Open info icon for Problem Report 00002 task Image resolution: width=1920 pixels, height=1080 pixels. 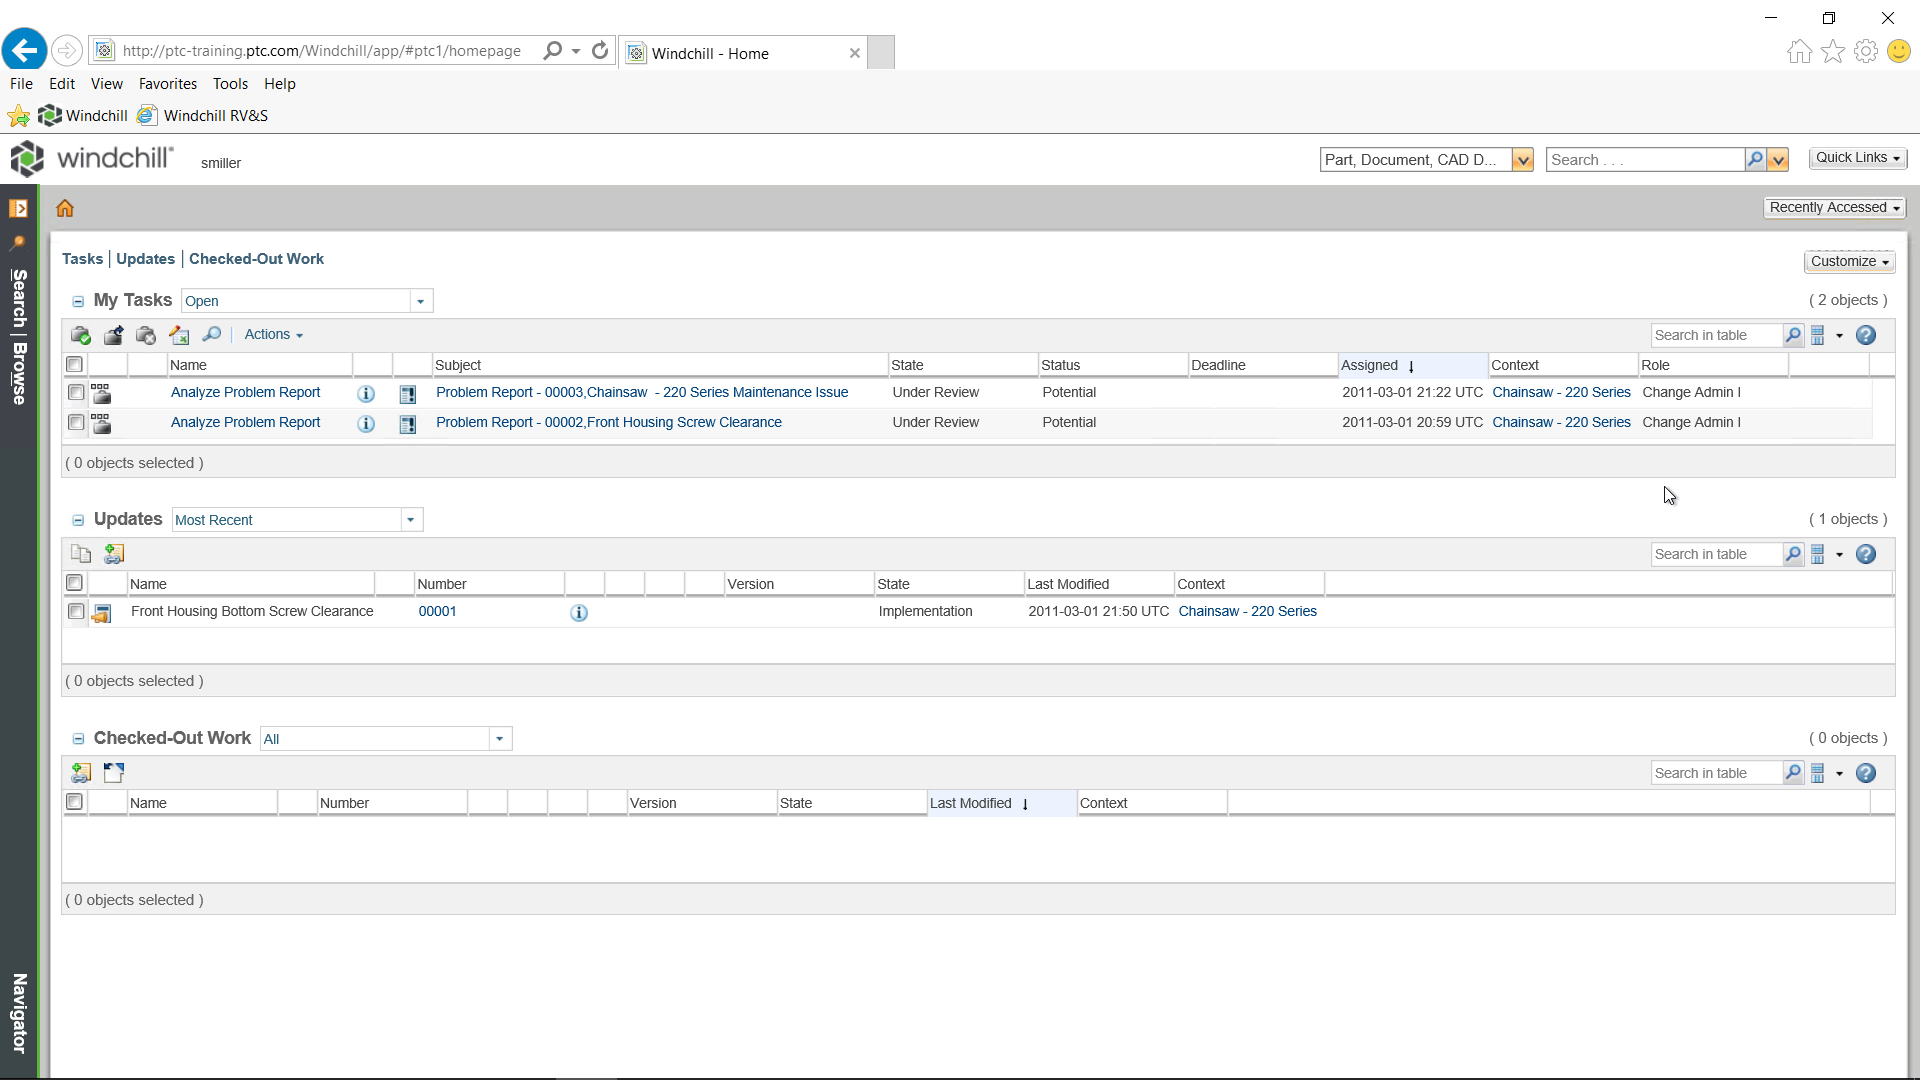click(366, 424)
